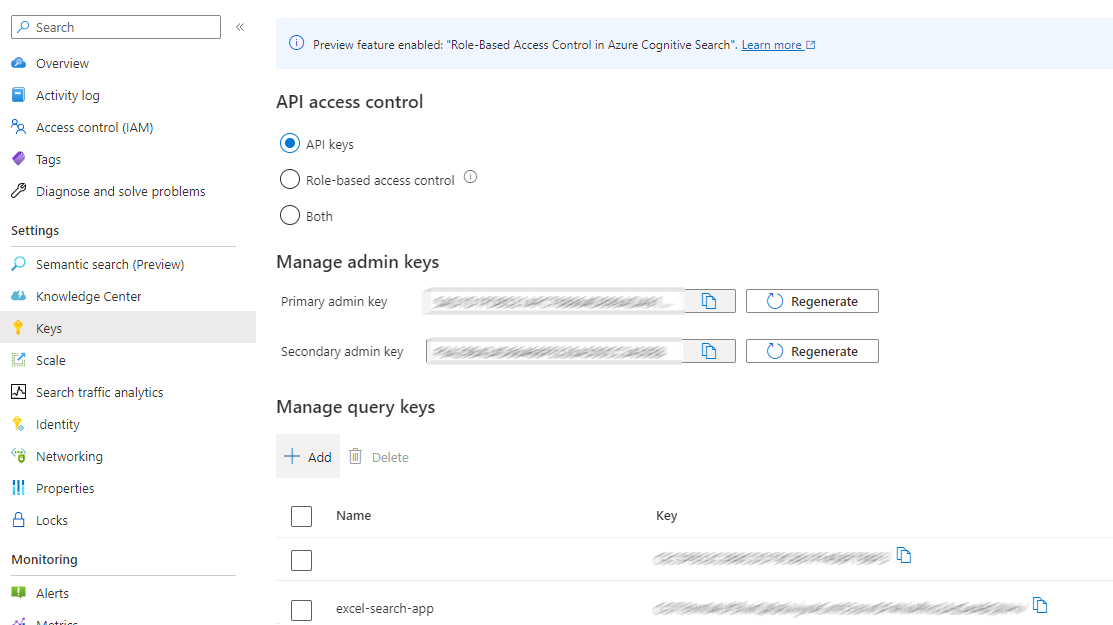Click the Access control (IAM) people icon
Screen dimensions: 1113x625
coord(19,127)
